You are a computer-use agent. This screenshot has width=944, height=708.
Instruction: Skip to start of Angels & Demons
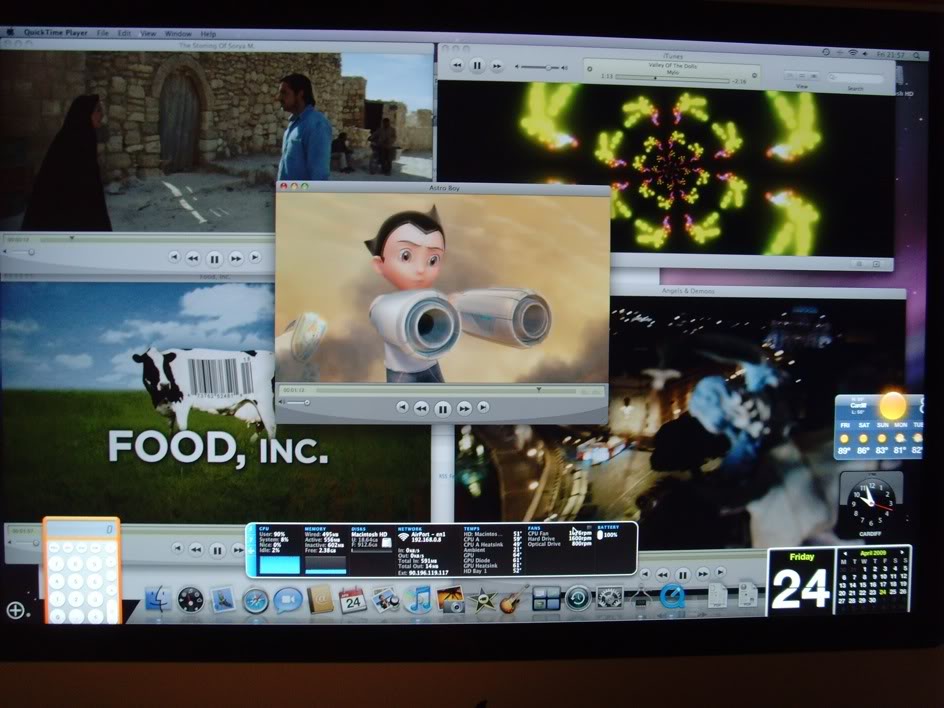(x=645, y=573)
